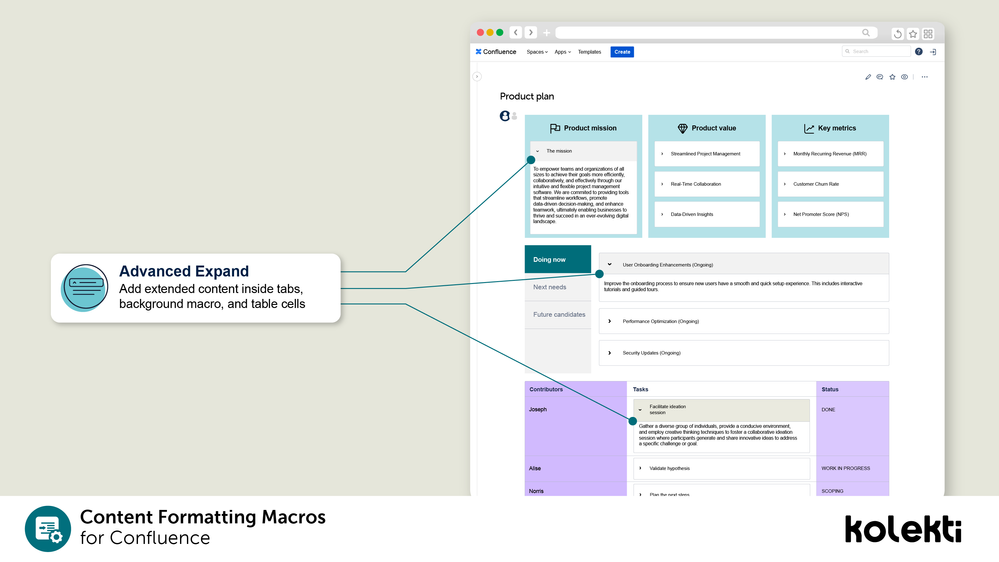This screenshot has height=562, width=999.
Task: Expand Performance Optimization (Ongoing)
Action: pyautogui.click(x=744, y=321)
